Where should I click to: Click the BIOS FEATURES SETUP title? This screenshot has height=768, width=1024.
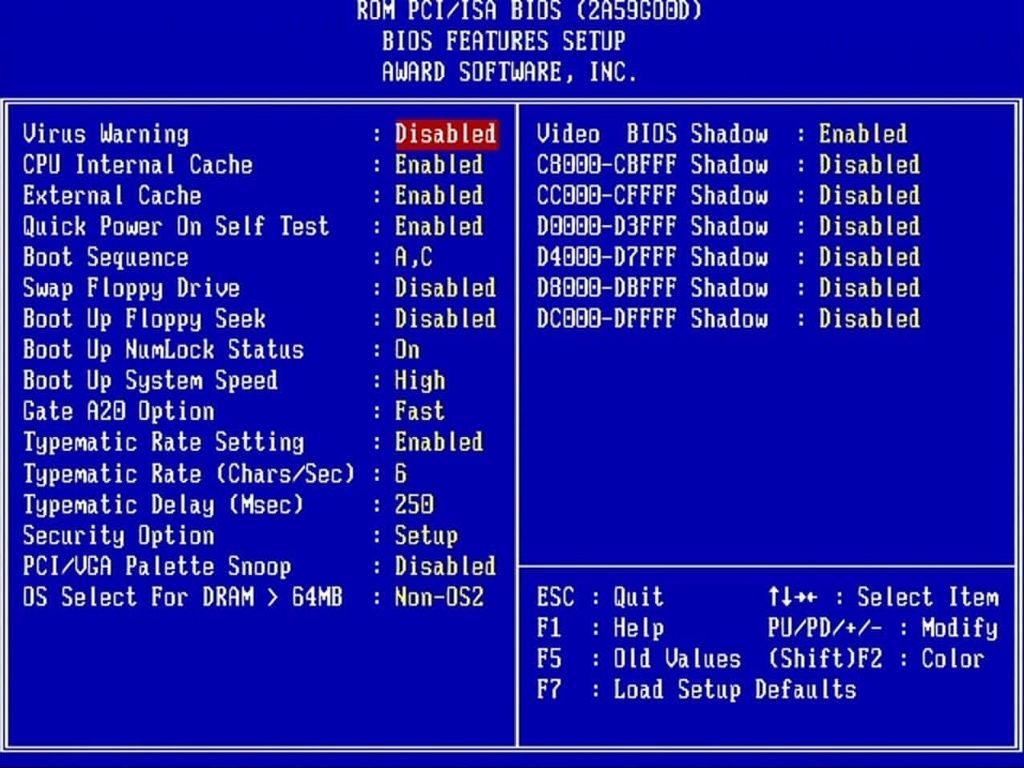pyautogui.click(x=504, y=41)
